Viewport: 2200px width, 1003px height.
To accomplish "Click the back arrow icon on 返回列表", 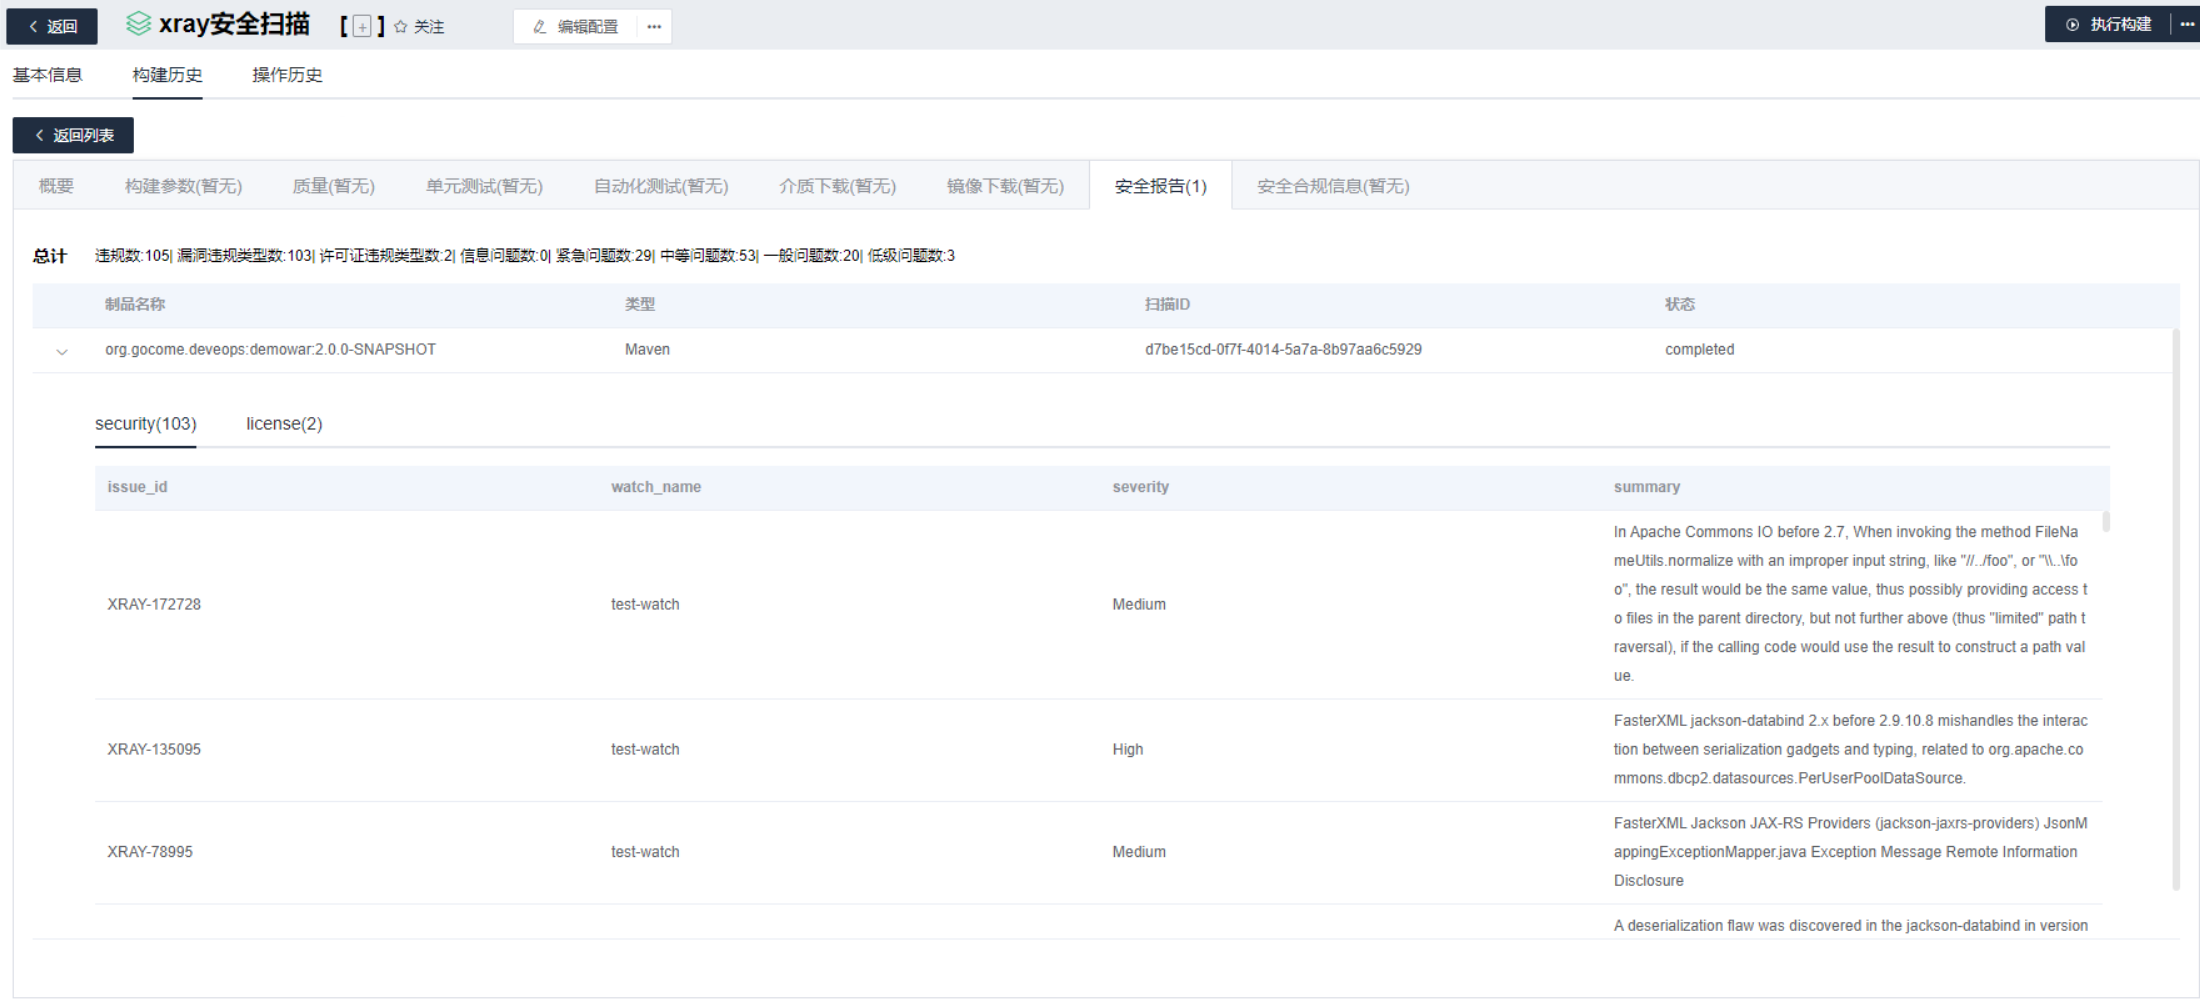I will coord(39,135).
